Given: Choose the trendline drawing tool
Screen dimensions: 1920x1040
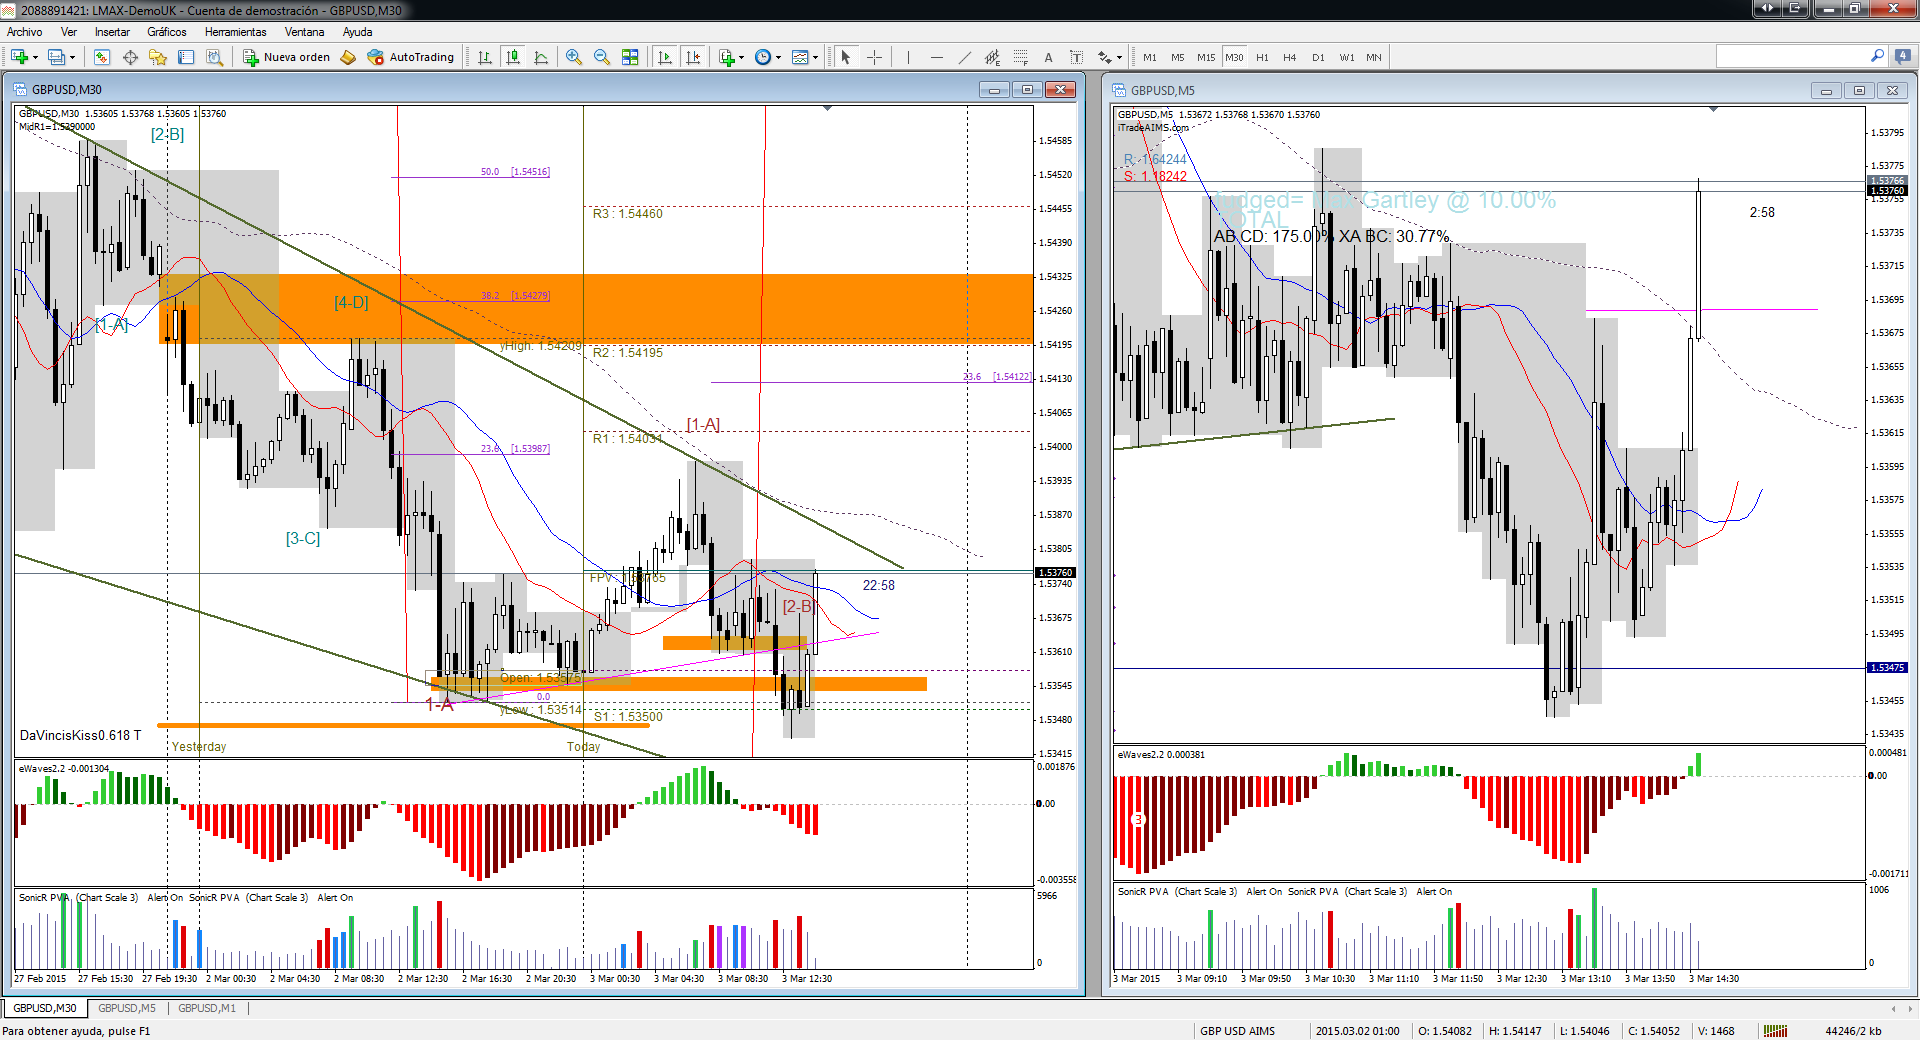Looking at the screenshot, I should (x=964, y=57).
